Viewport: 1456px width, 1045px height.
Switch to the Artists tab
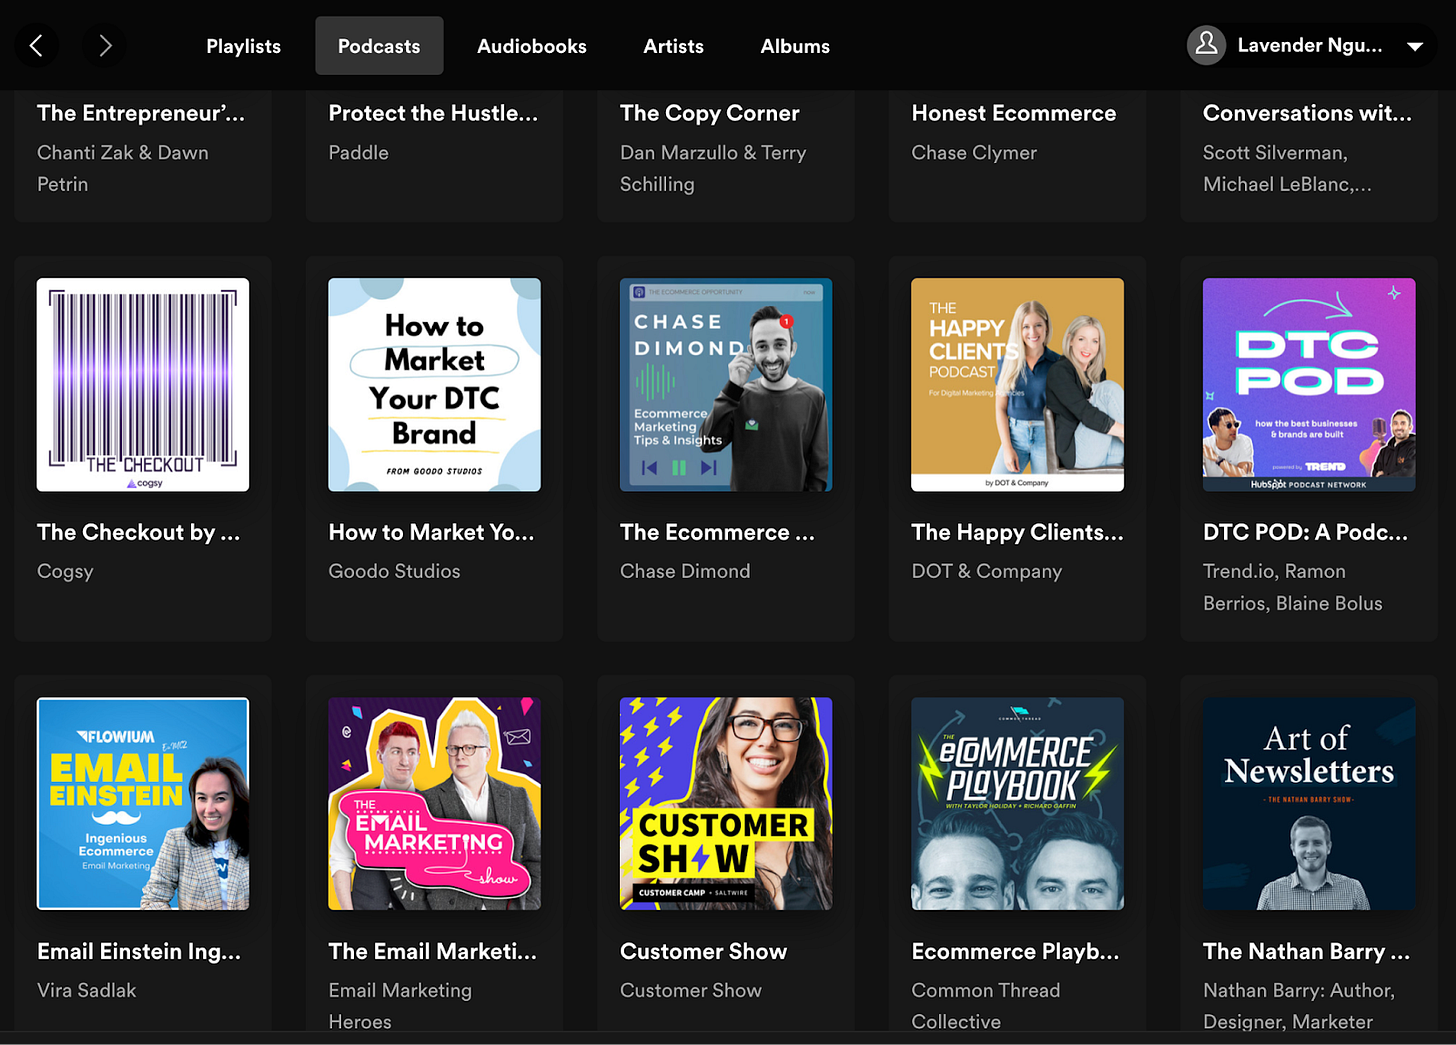point(673,46)
